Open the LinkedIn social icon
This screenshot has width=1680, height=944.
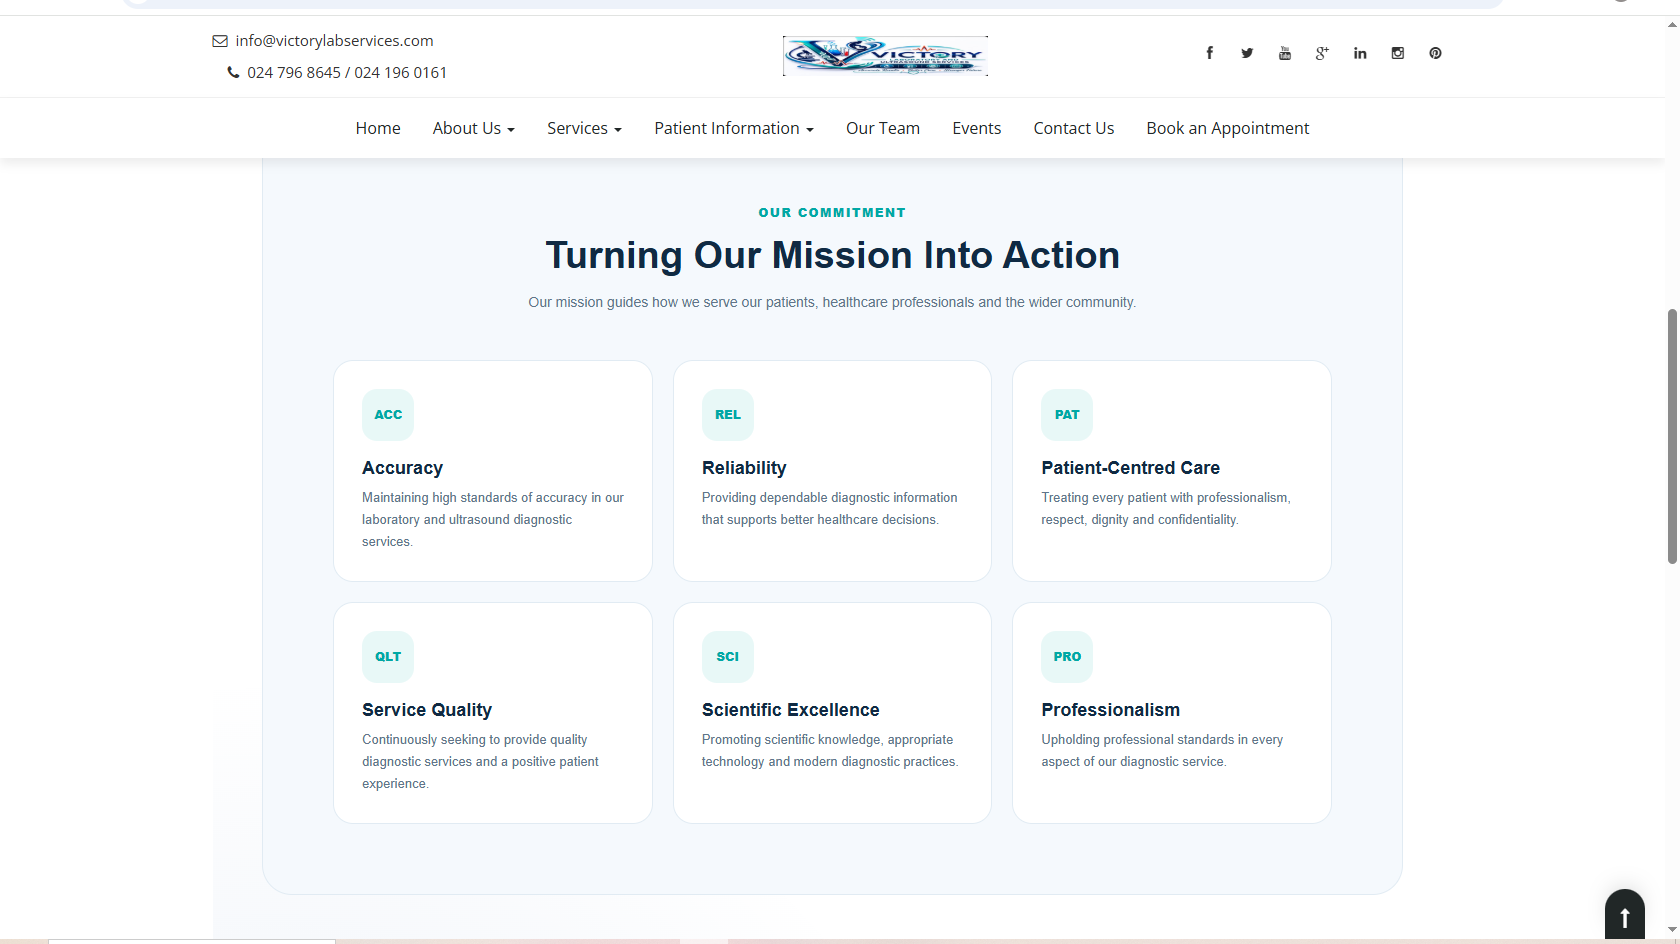(x=1360, y=53)
